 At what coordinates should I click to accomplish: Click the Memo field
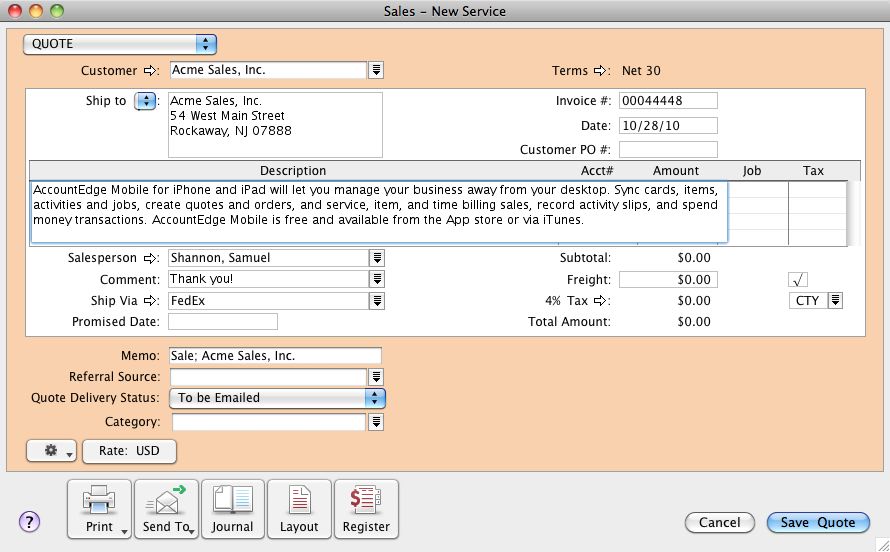coord(275,356)
